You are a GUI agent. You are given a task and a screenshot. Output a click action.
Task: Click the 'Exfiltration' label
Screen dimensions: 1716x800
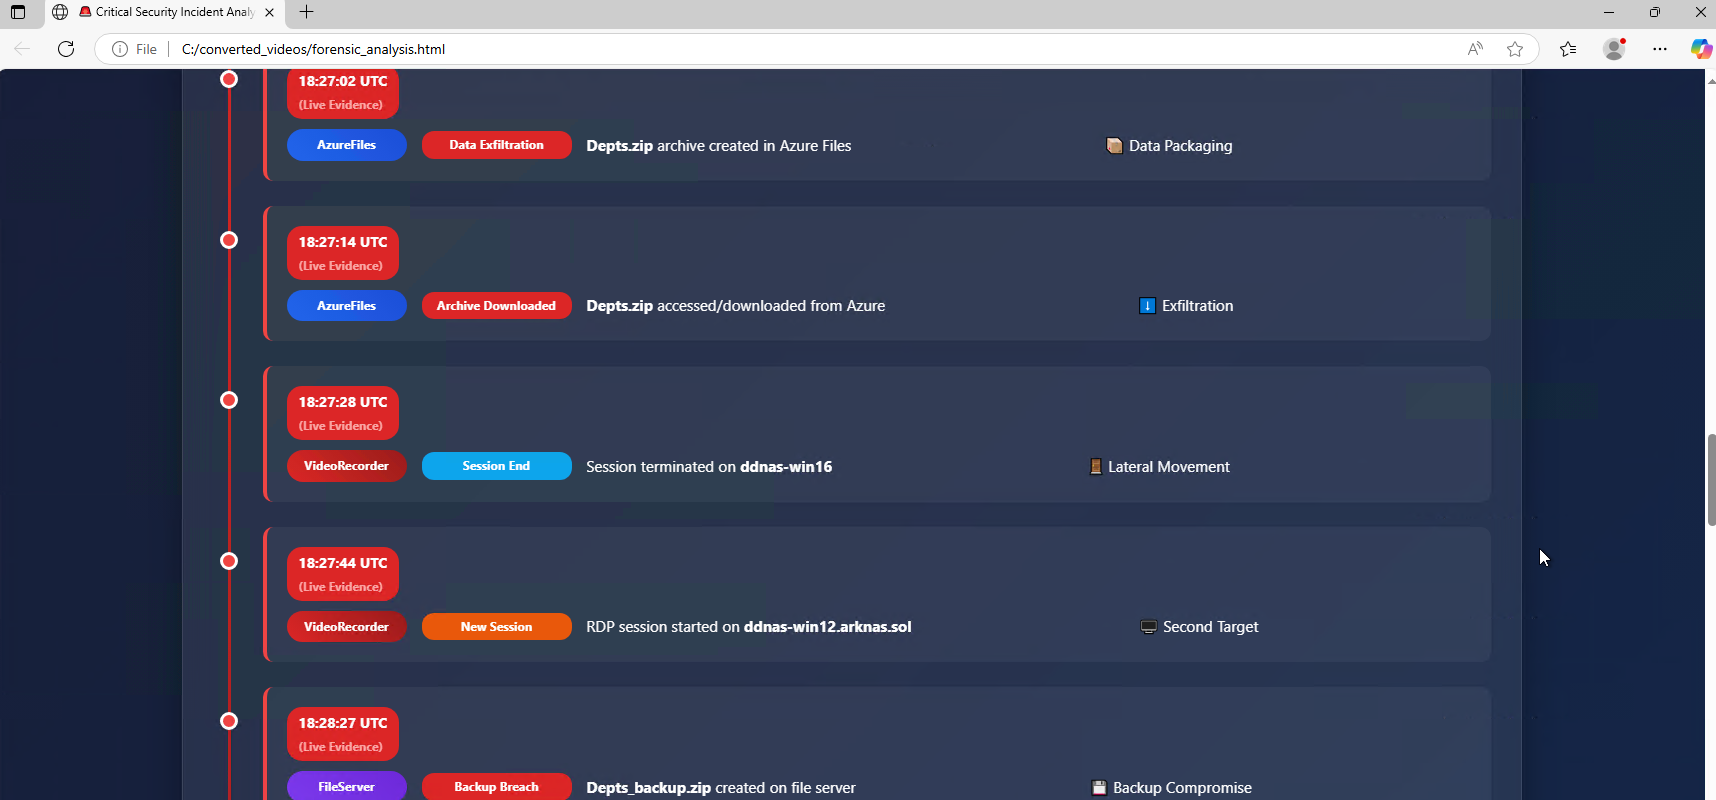[x=1198, y=306]
